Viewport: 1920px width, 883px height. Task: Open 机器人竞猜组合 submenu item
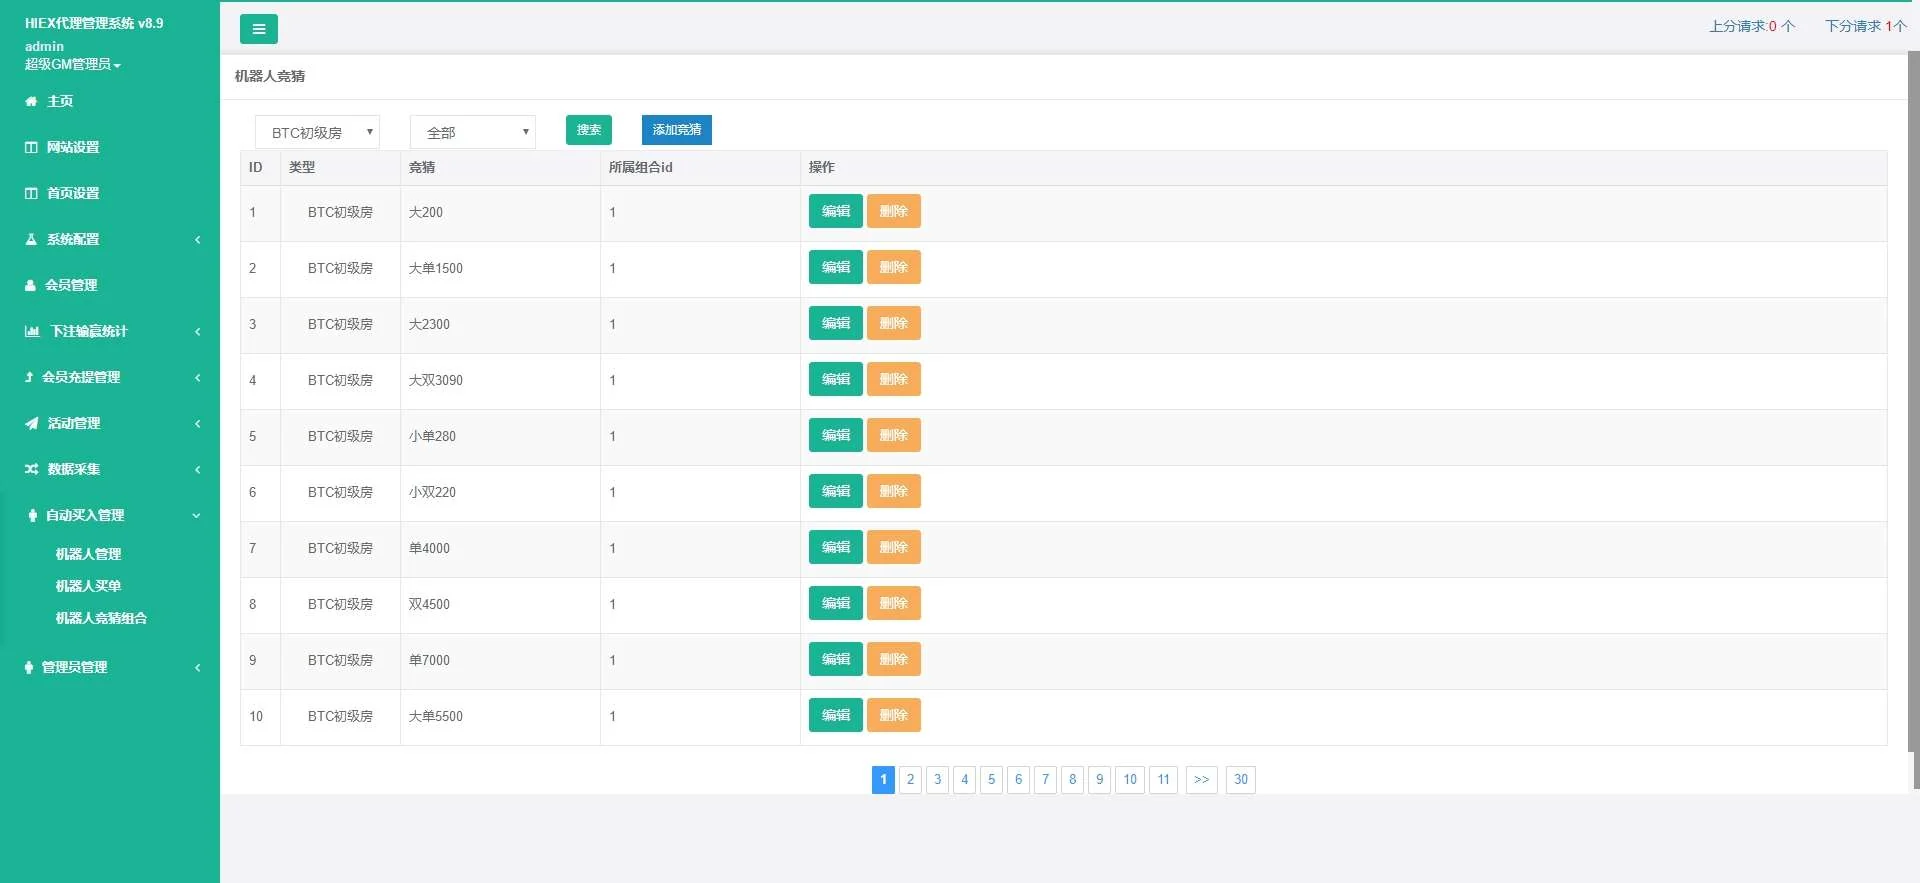tap(101, 618)
